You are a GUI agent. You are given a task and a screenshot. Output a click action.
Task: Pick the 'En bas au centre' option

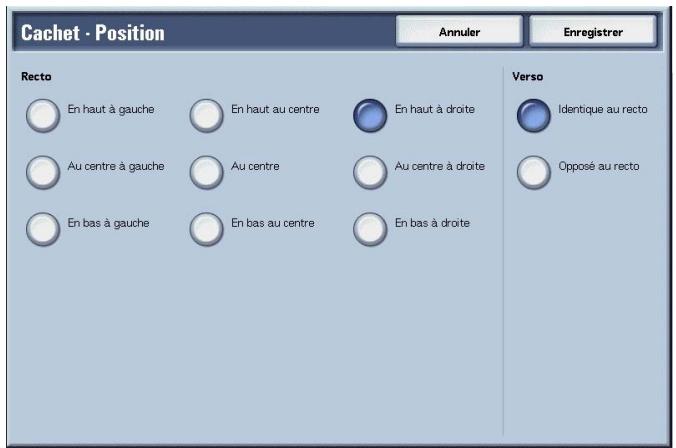207,229
